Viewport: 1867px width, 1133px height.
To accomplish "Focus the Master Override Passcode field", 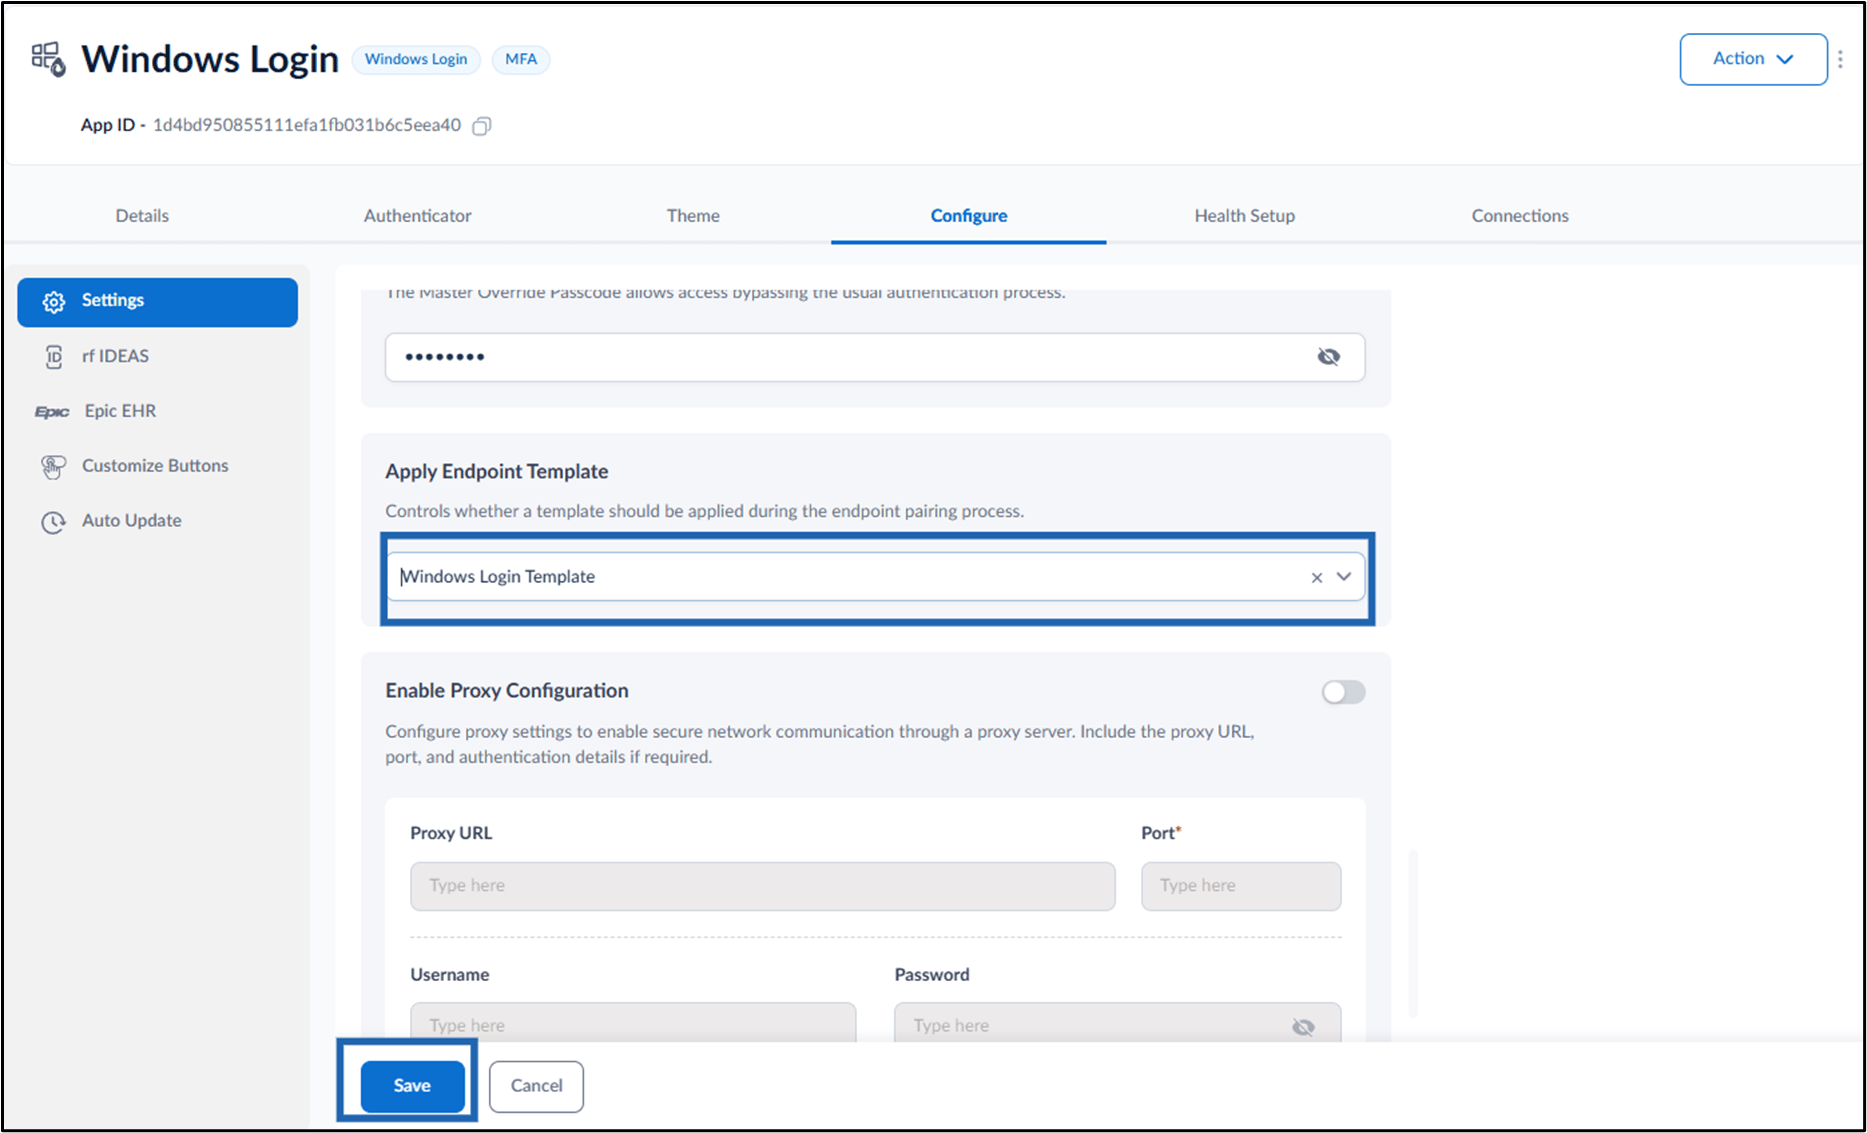I will point(875,357).
